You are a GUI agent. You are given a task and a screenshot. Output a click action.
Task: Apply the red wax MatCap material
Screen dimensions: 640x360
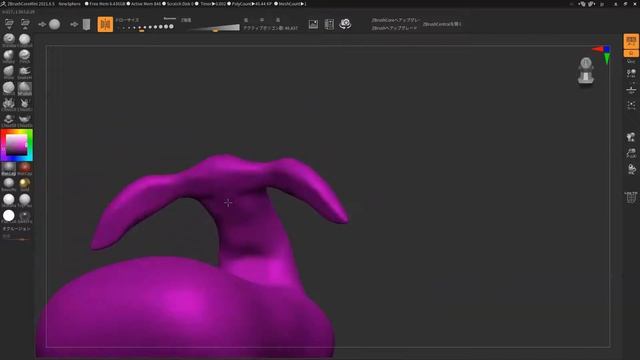click(24, 168)
